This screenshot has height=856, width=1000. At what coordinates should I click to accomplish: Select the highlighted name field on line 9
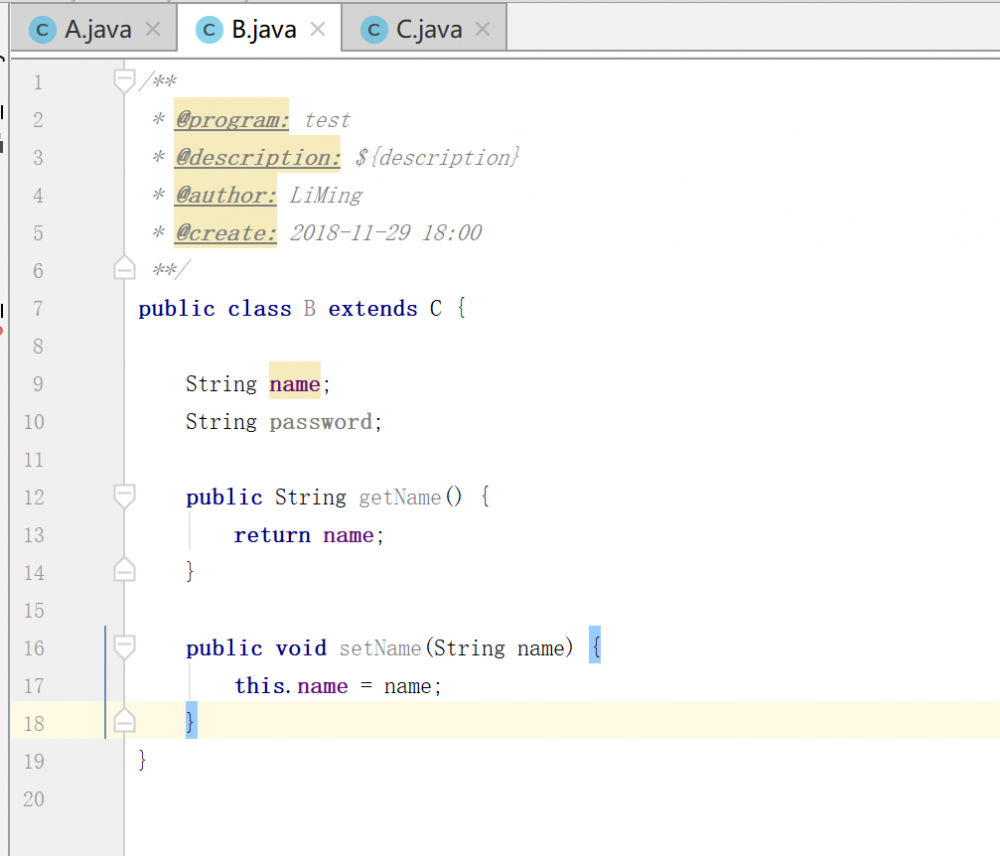click(x=294, y=383)
